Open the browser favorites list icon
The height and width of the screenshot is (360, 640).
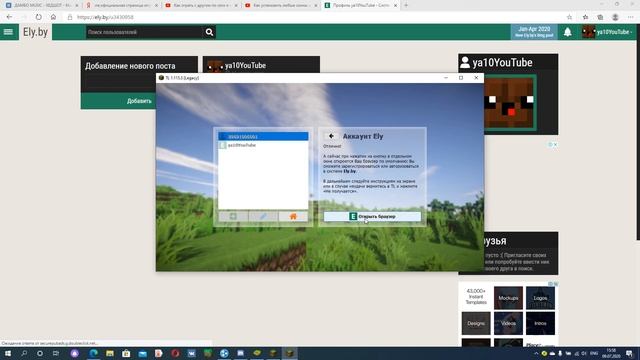(585, 17)
